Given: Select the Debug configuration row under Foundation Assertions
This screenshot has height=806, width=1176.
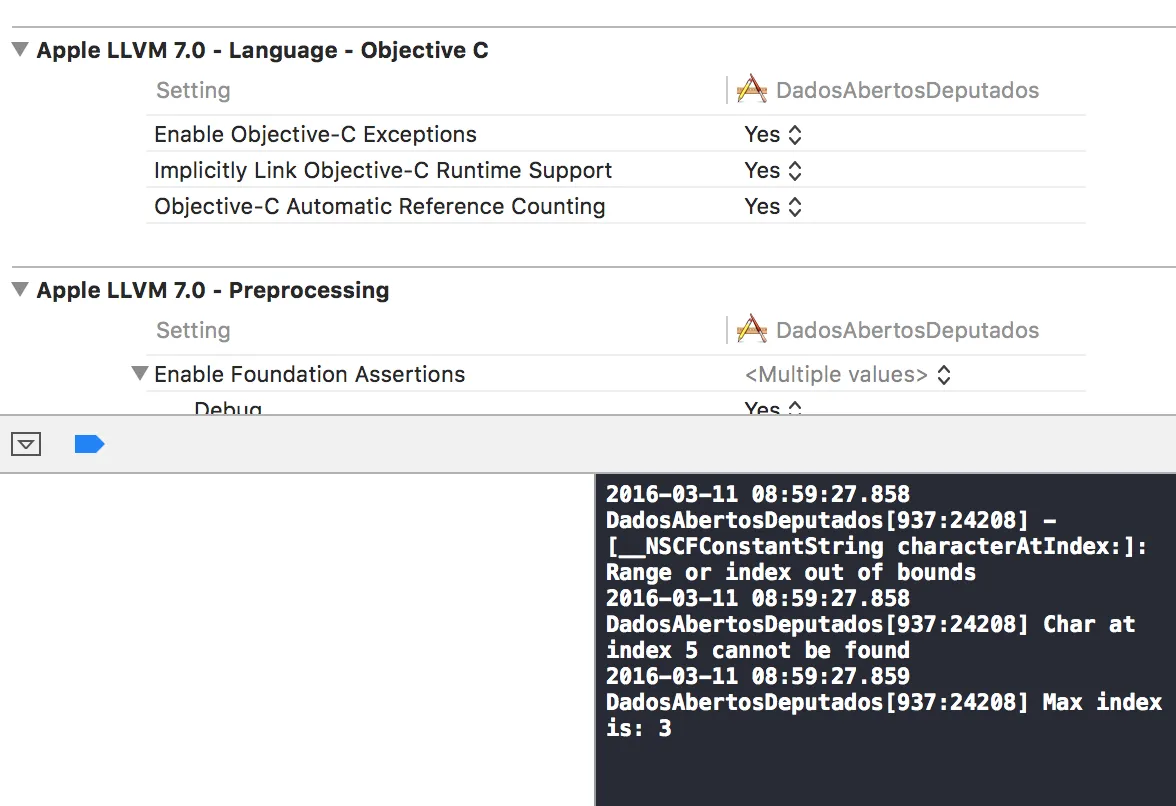Looking at the screenshot, I should coord(228,407).
